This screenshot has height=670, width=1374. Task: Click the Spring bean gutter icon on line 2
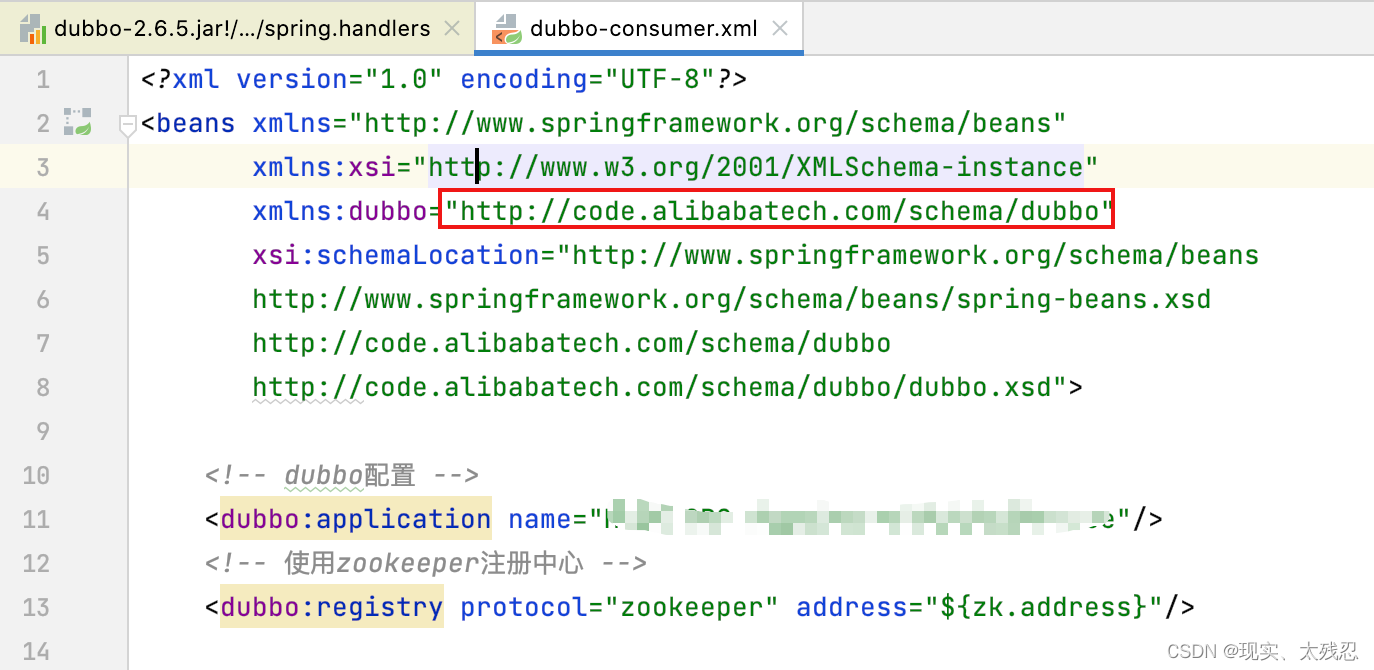coord(78,123)
